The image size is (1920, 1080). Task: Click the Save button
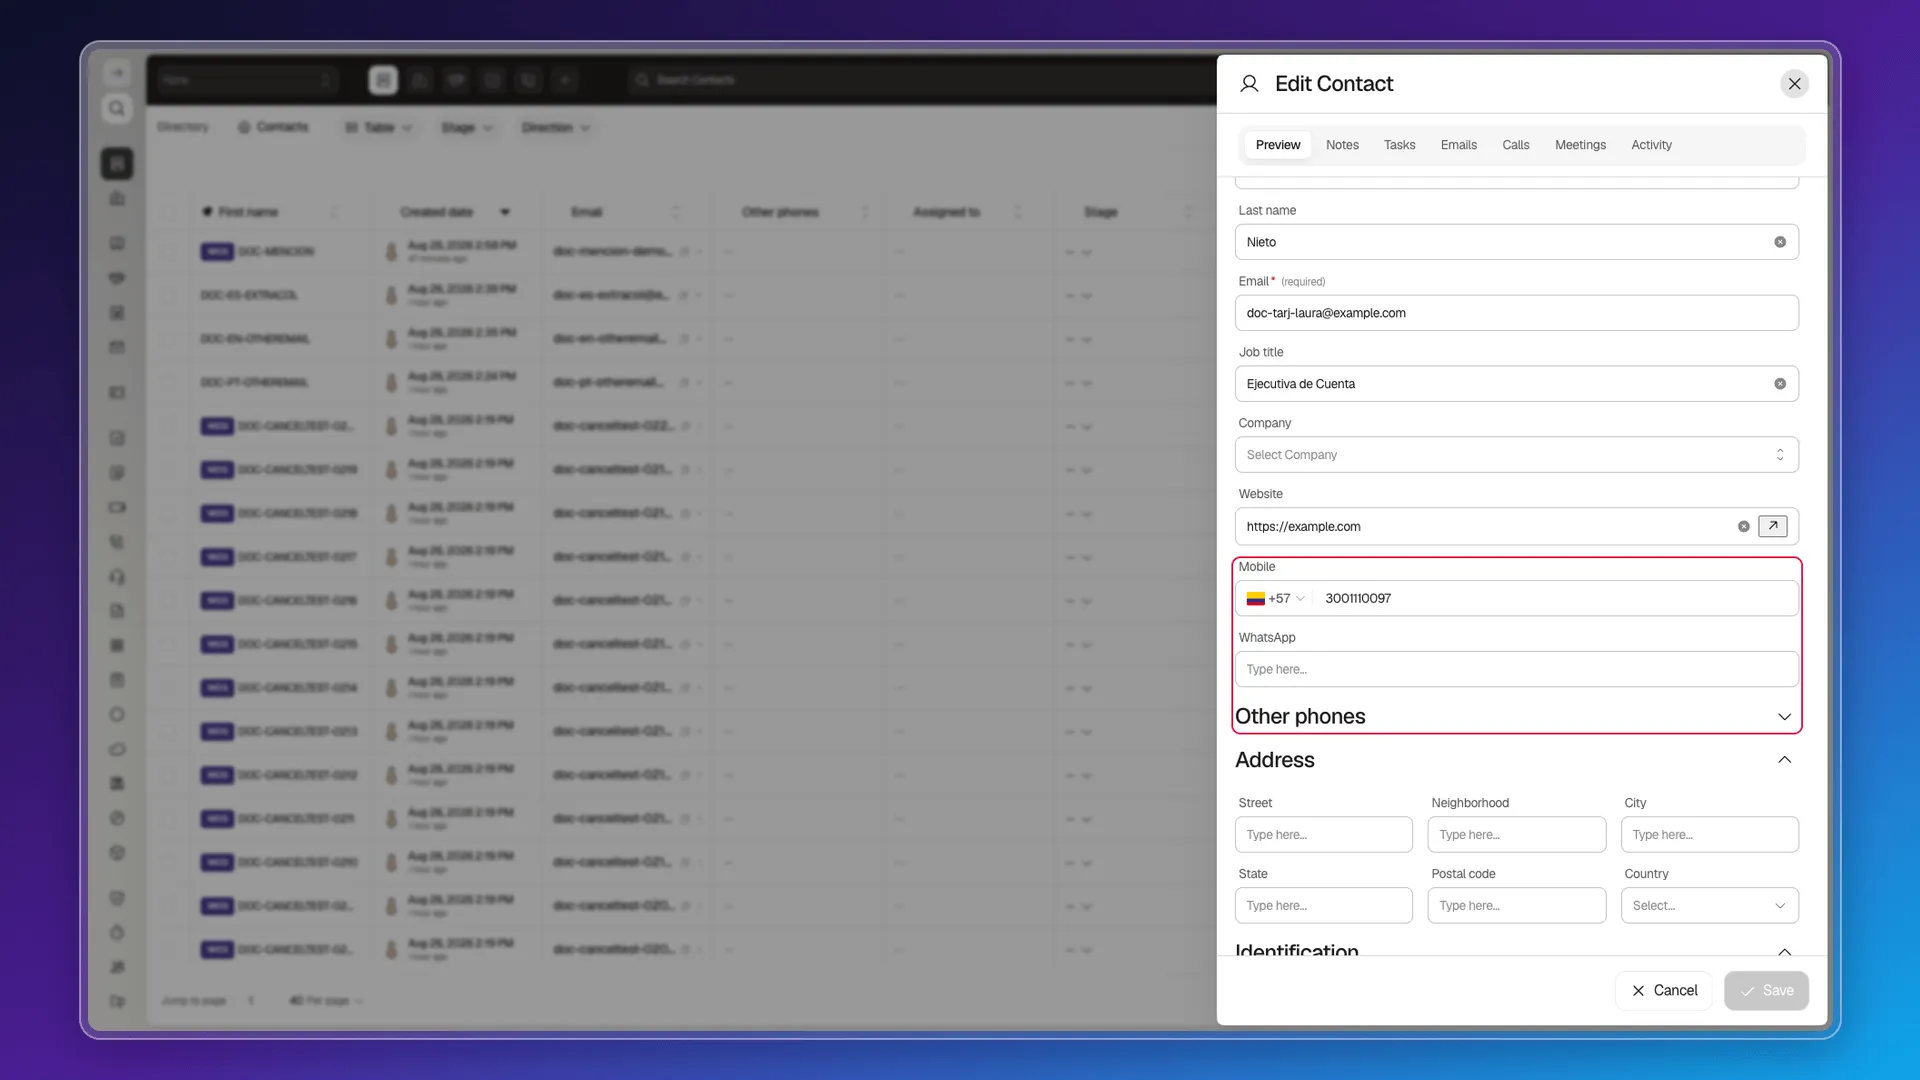[x=1766, y=991]
